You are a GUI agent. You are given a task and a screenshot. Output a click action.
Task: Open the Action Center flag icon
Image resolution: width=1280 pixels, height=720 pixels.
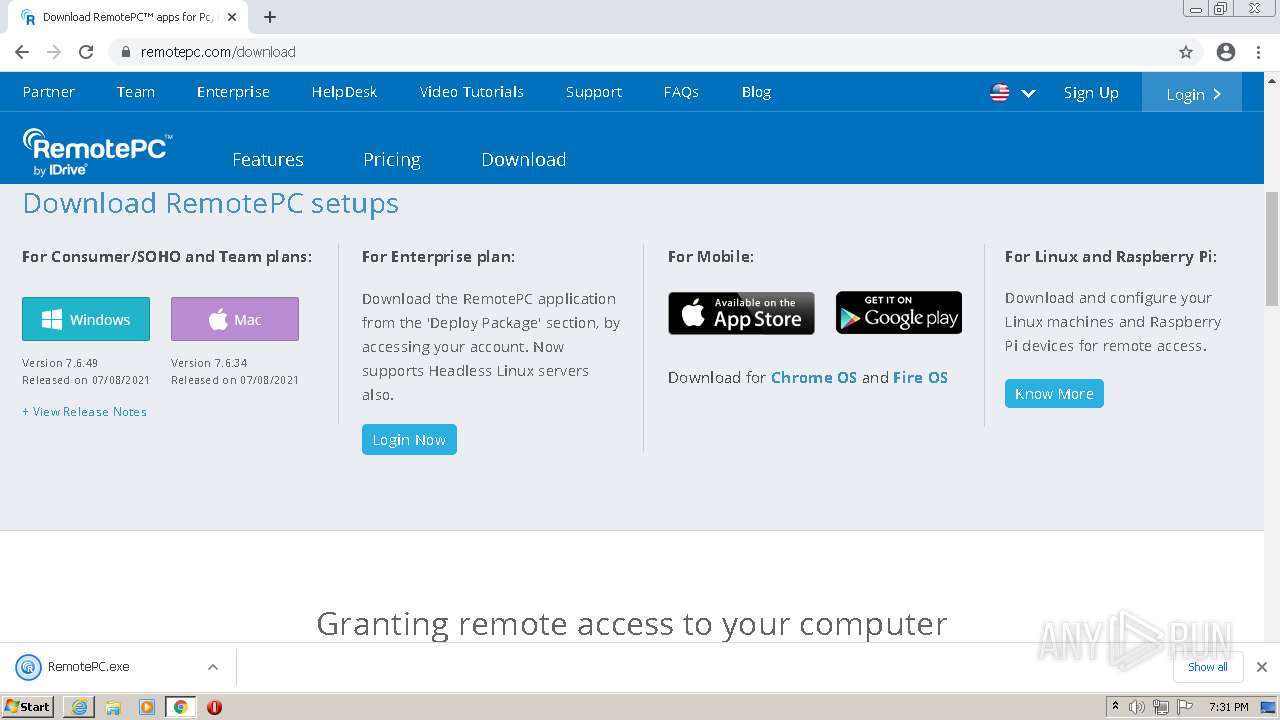coord(1185,707)
